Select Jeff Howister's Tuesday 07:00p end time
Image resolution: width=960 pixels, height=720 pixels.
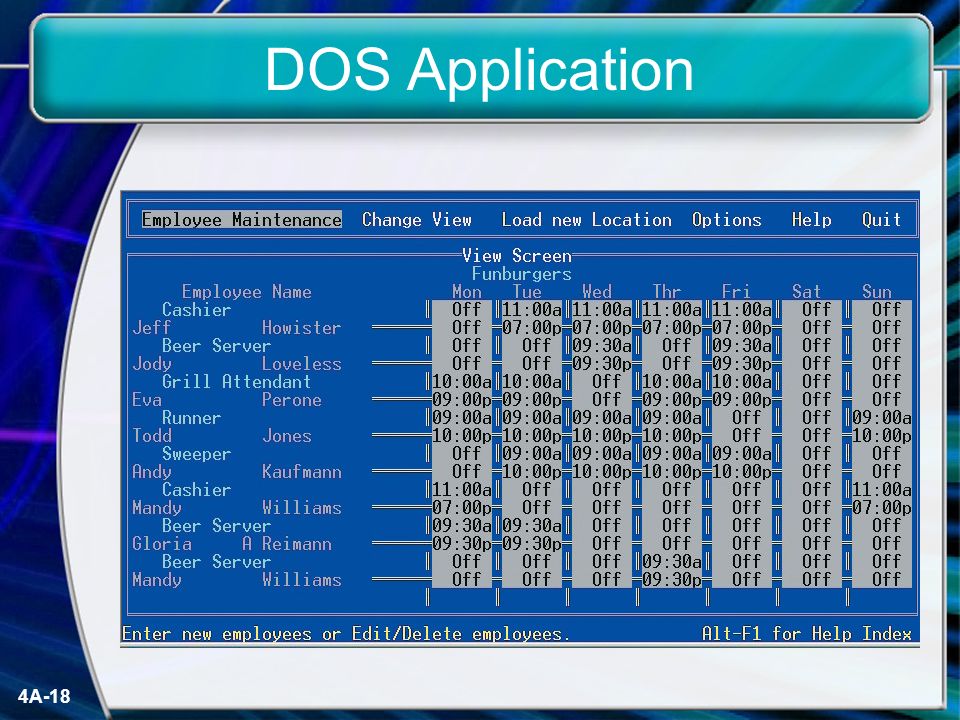(x=531, y=328)
